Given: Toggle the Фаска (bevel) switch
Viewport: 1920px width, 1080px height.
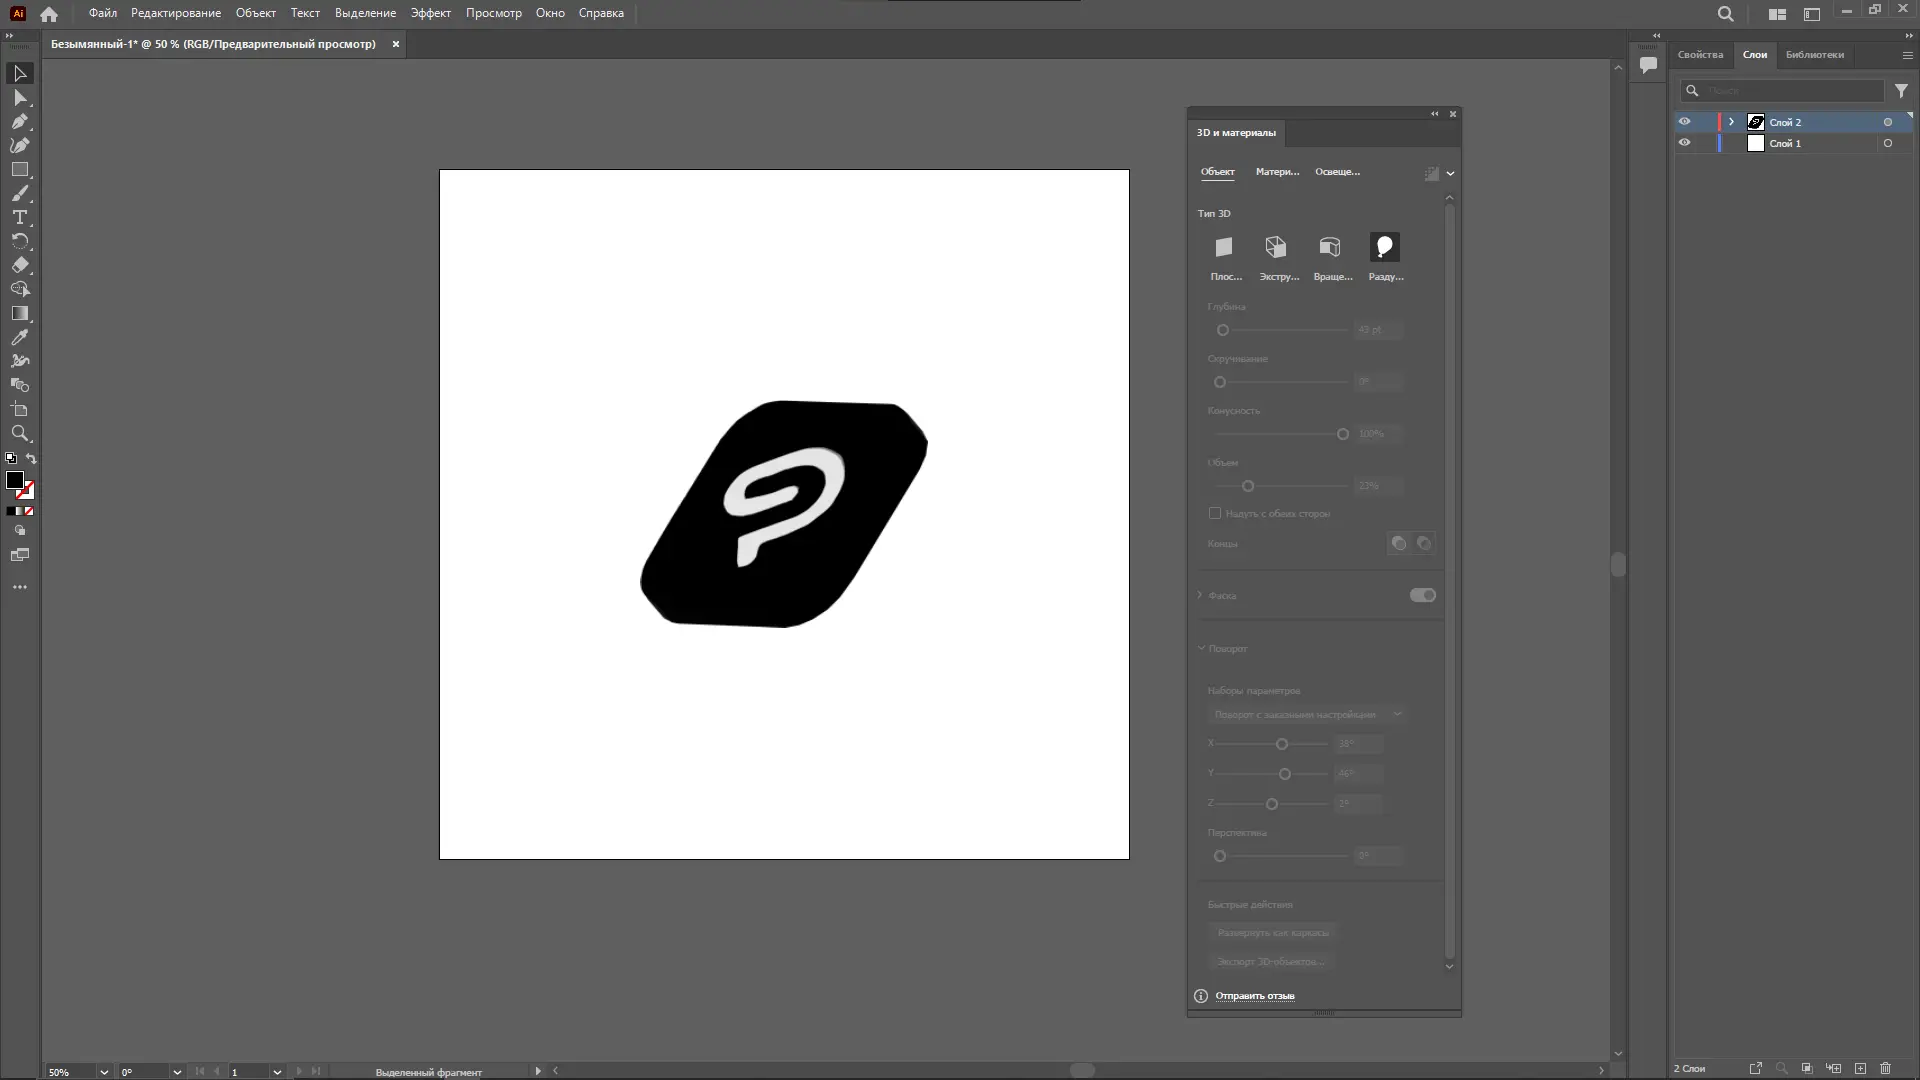Looking at the screenshot, I should point(1422,595).
